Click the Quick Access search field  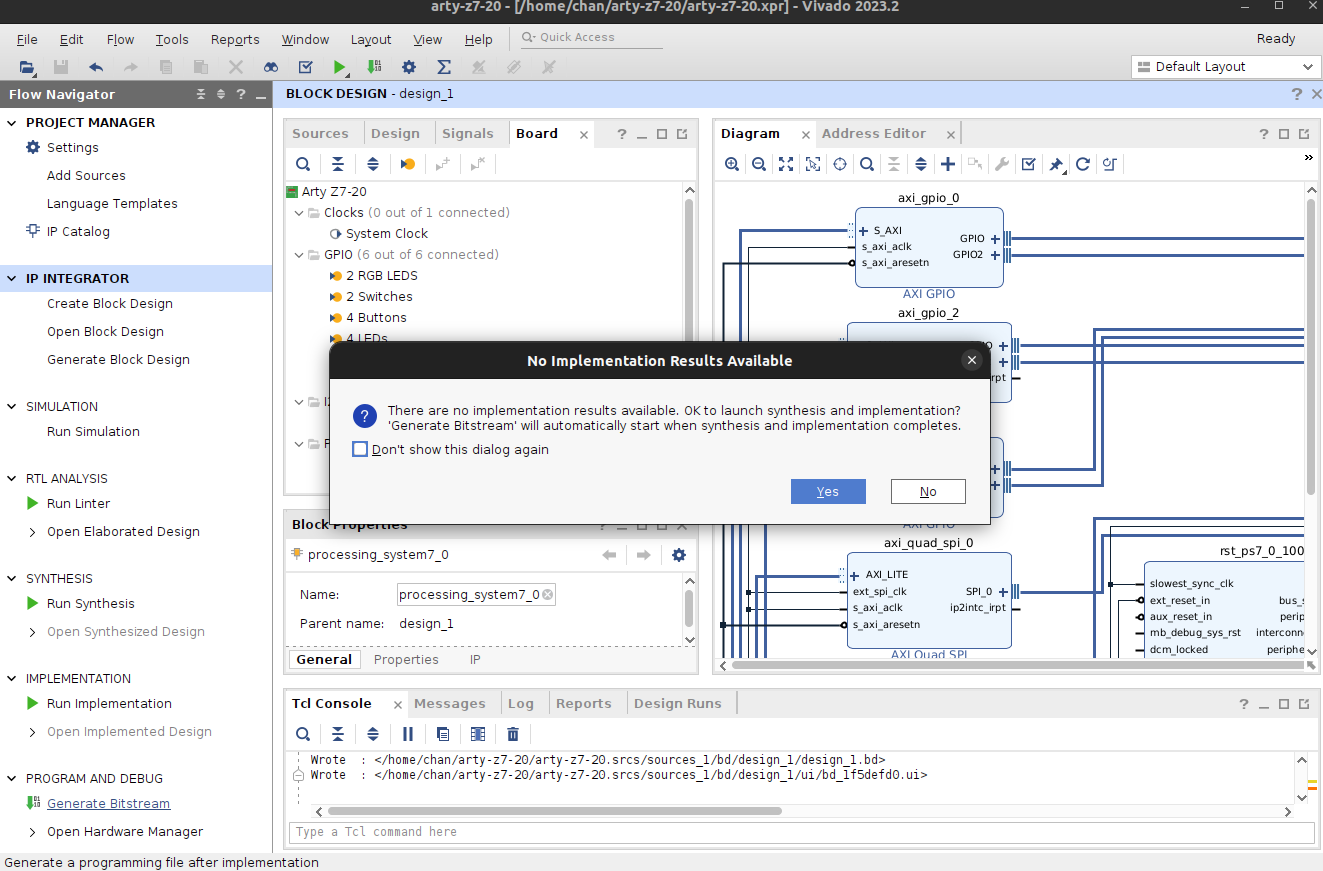592,38
